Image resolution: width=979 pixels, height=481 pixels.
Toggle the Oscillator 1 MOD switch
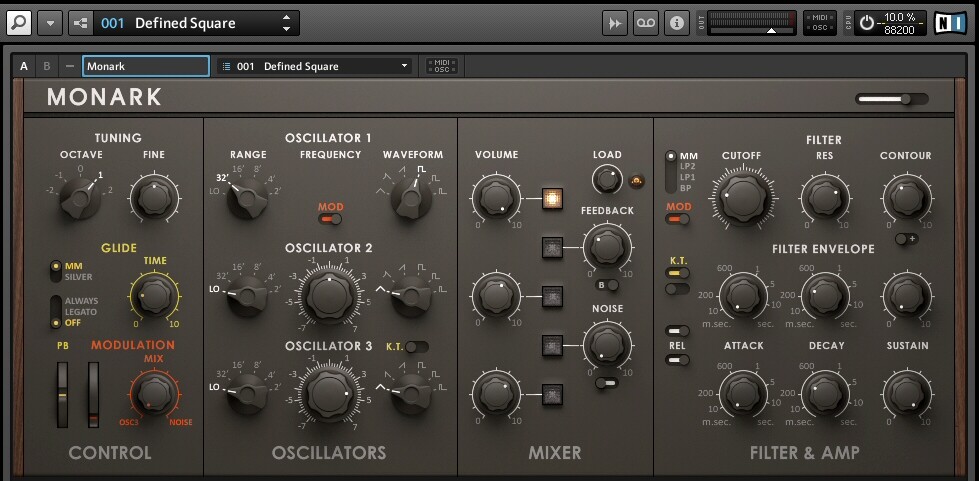coord(330,219)
